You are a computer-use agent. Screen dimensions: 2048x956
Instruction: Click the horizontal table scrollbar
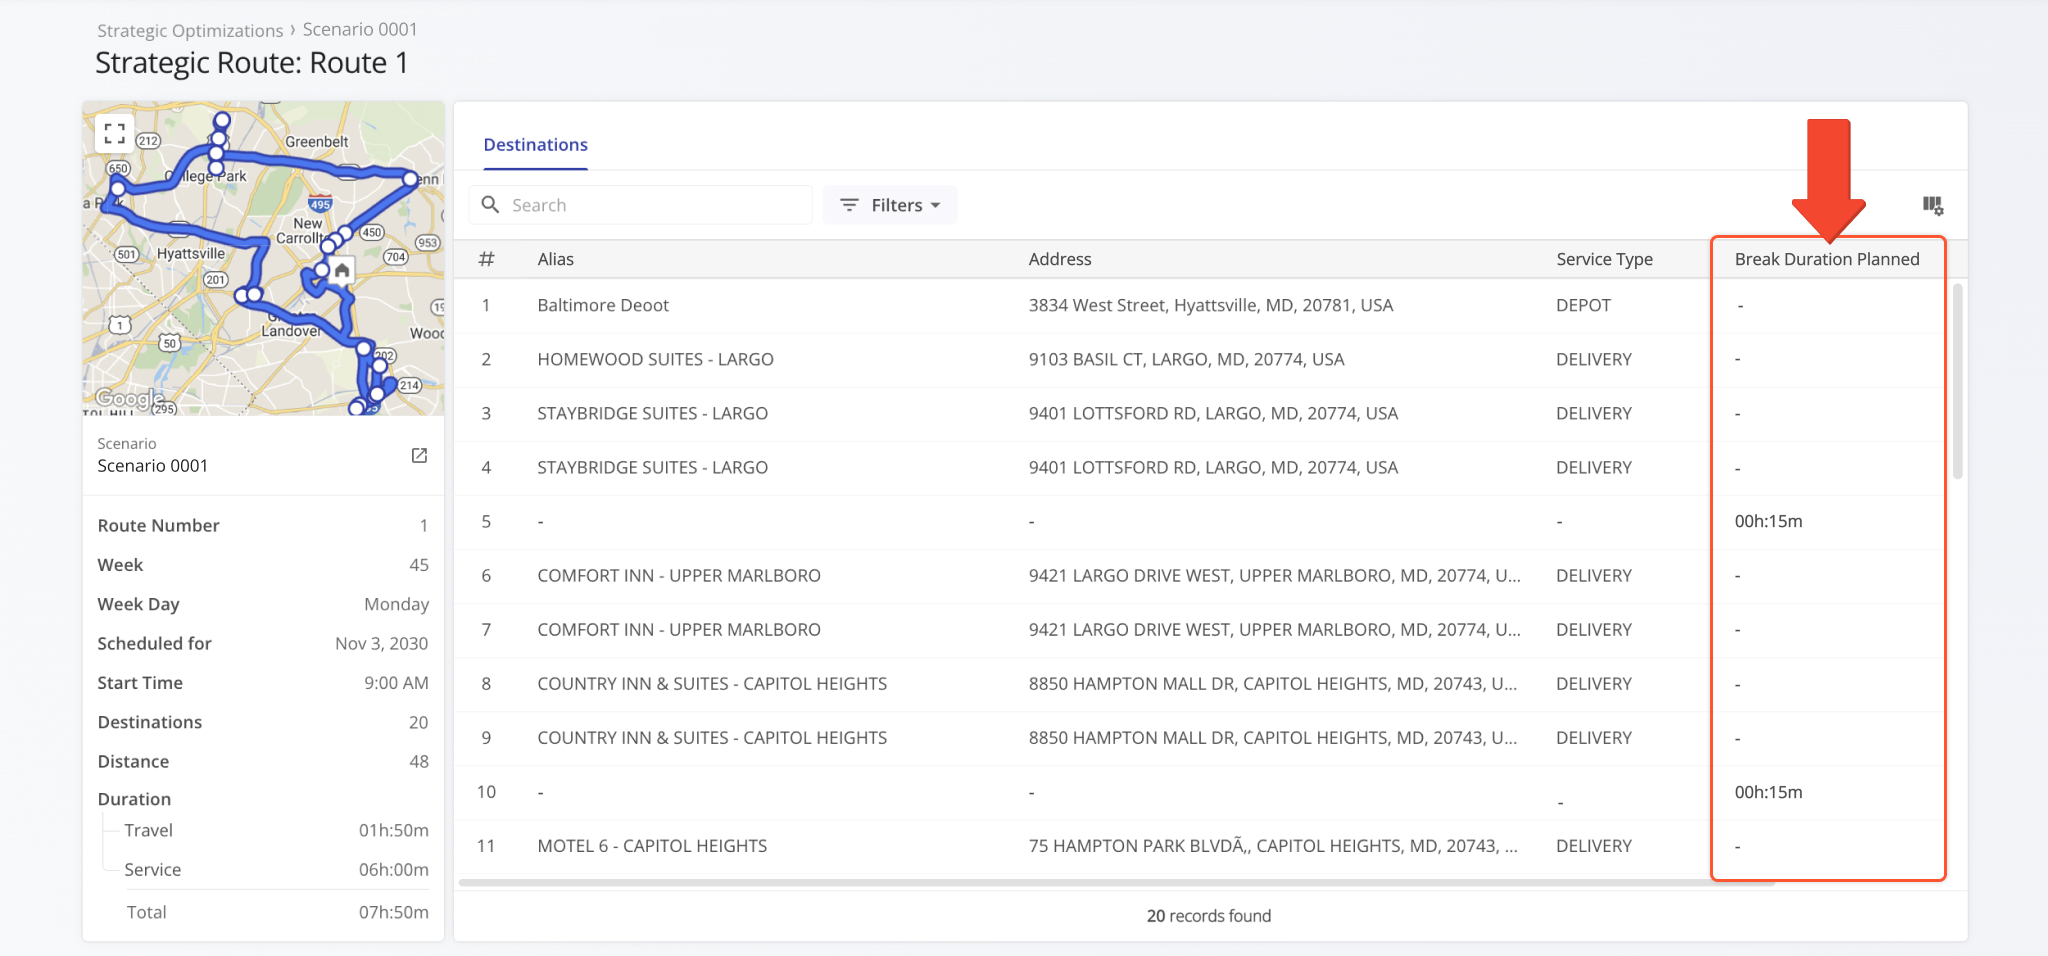(x=1115, y=883)
